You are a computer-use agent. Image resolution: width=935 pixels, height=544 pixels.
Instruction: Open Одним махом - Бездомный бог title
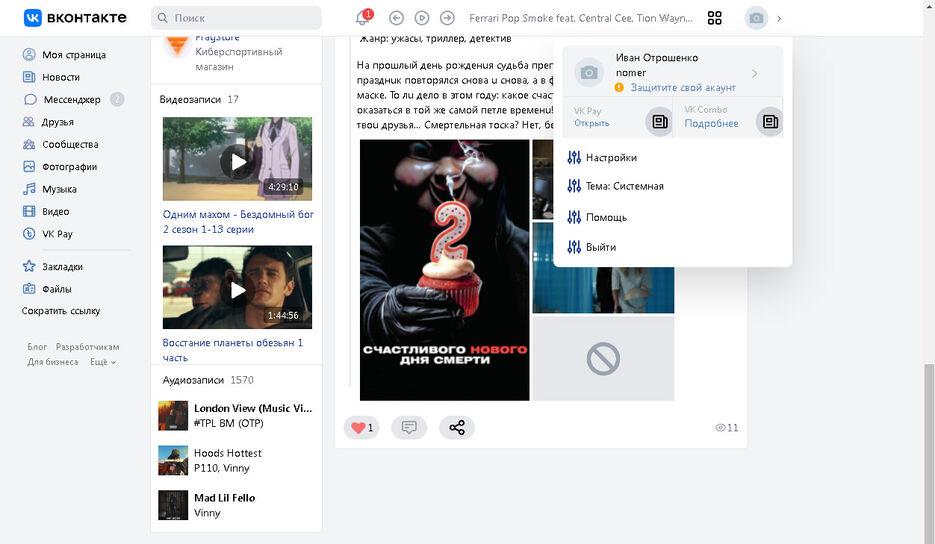(238, 221)
